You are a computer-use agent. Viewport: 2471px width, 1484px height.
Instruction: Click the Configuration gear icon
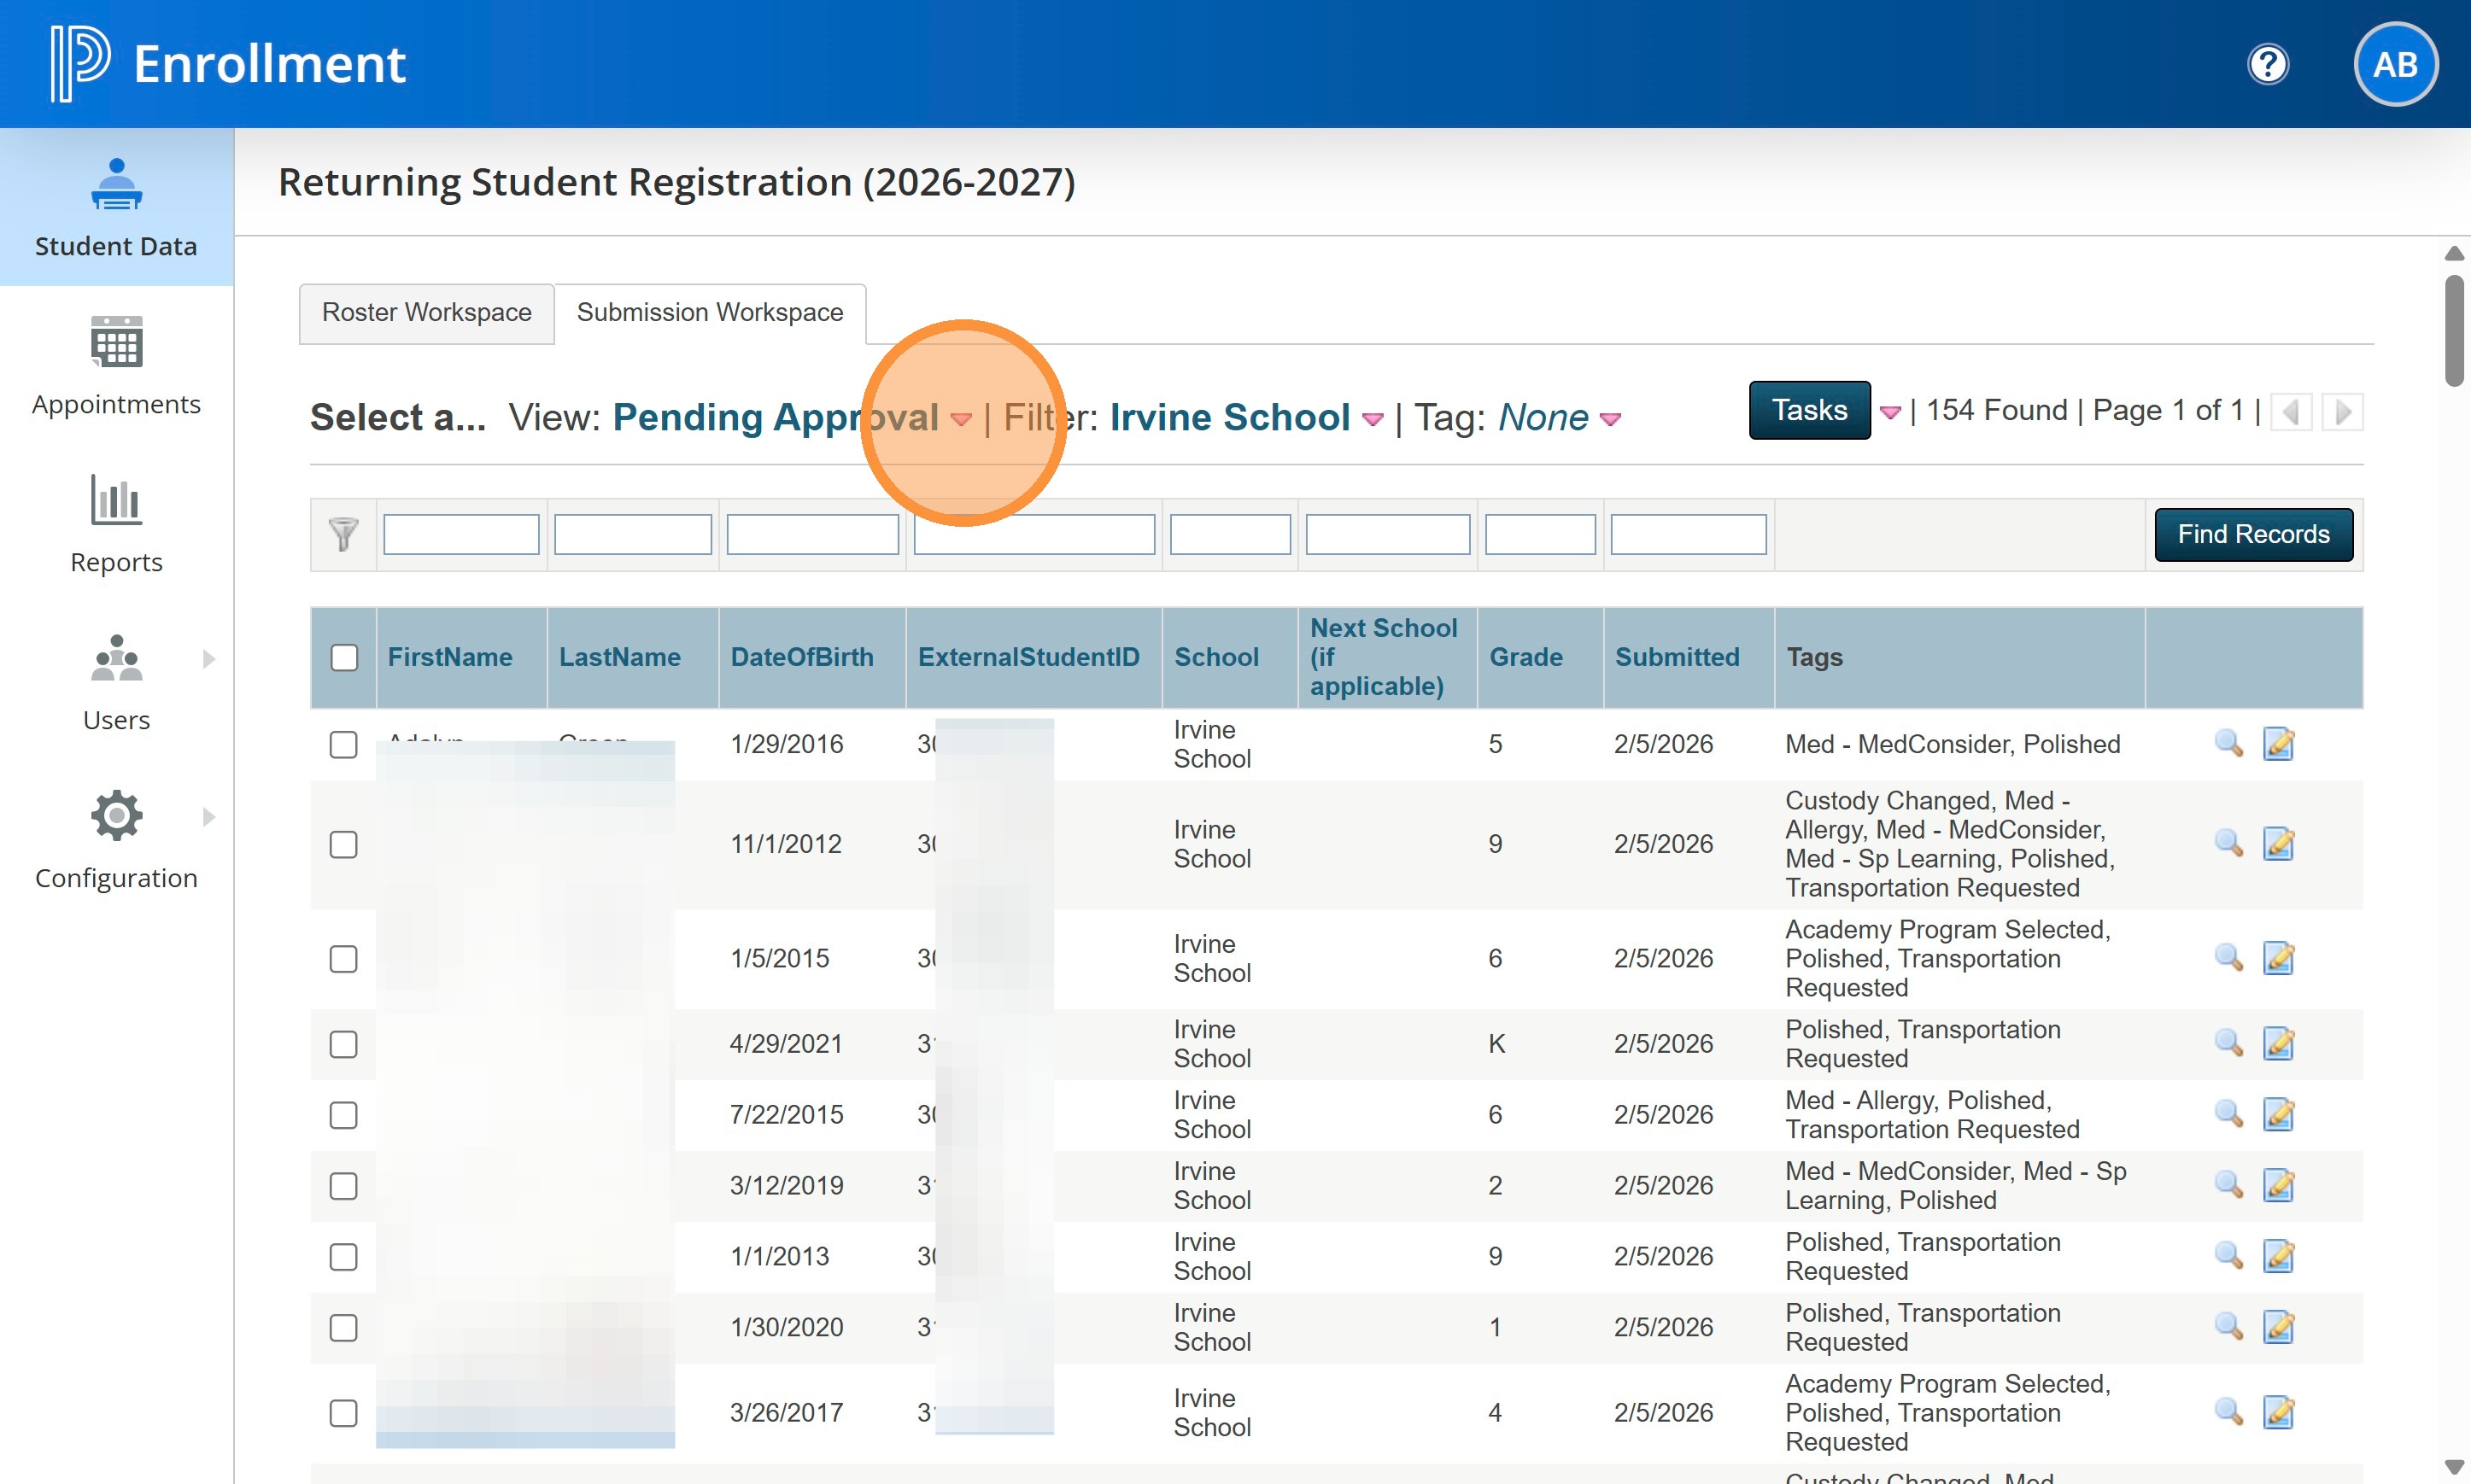pyautogui.click(x=116, y=816)
